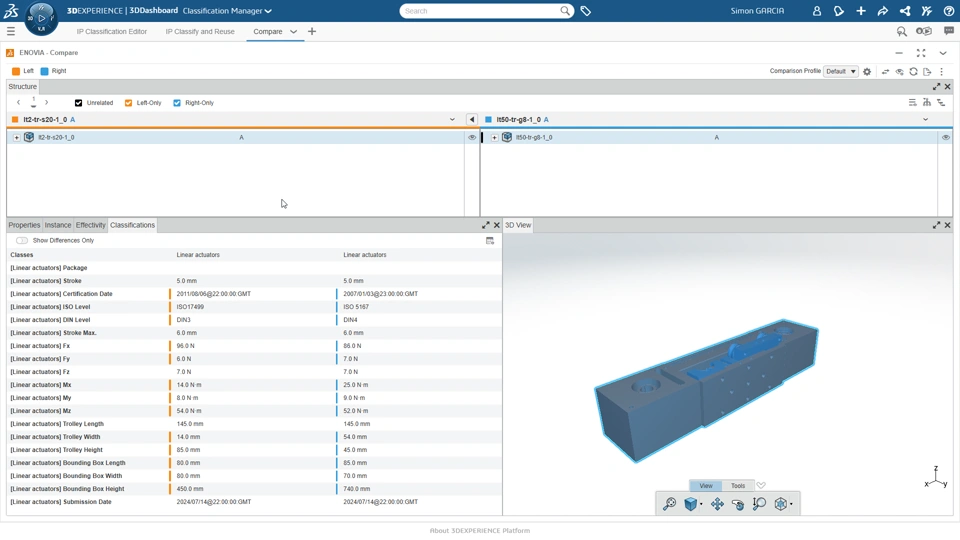Click the view cube display icon
The height and width of the screenshot is (540, 960).
coord(691,504)
